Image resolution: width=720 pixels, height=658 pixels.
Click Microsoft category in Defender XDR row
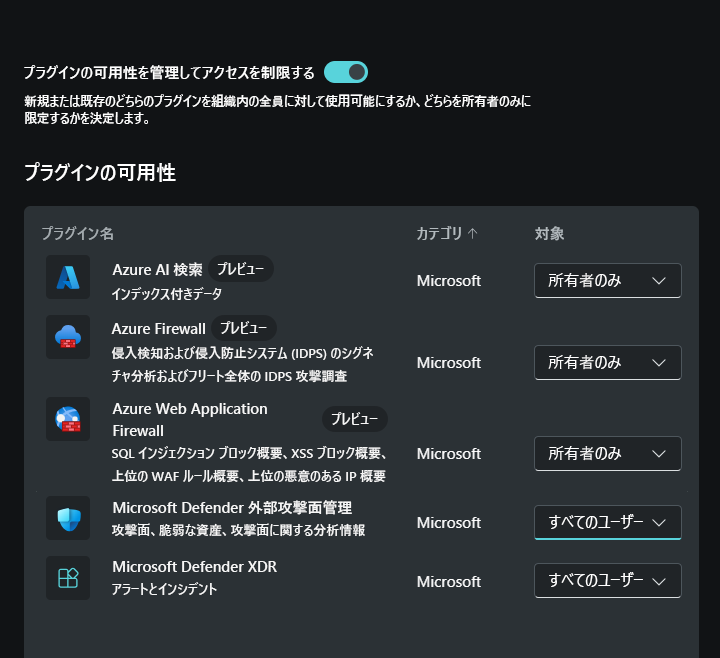(x=449, y=582)
